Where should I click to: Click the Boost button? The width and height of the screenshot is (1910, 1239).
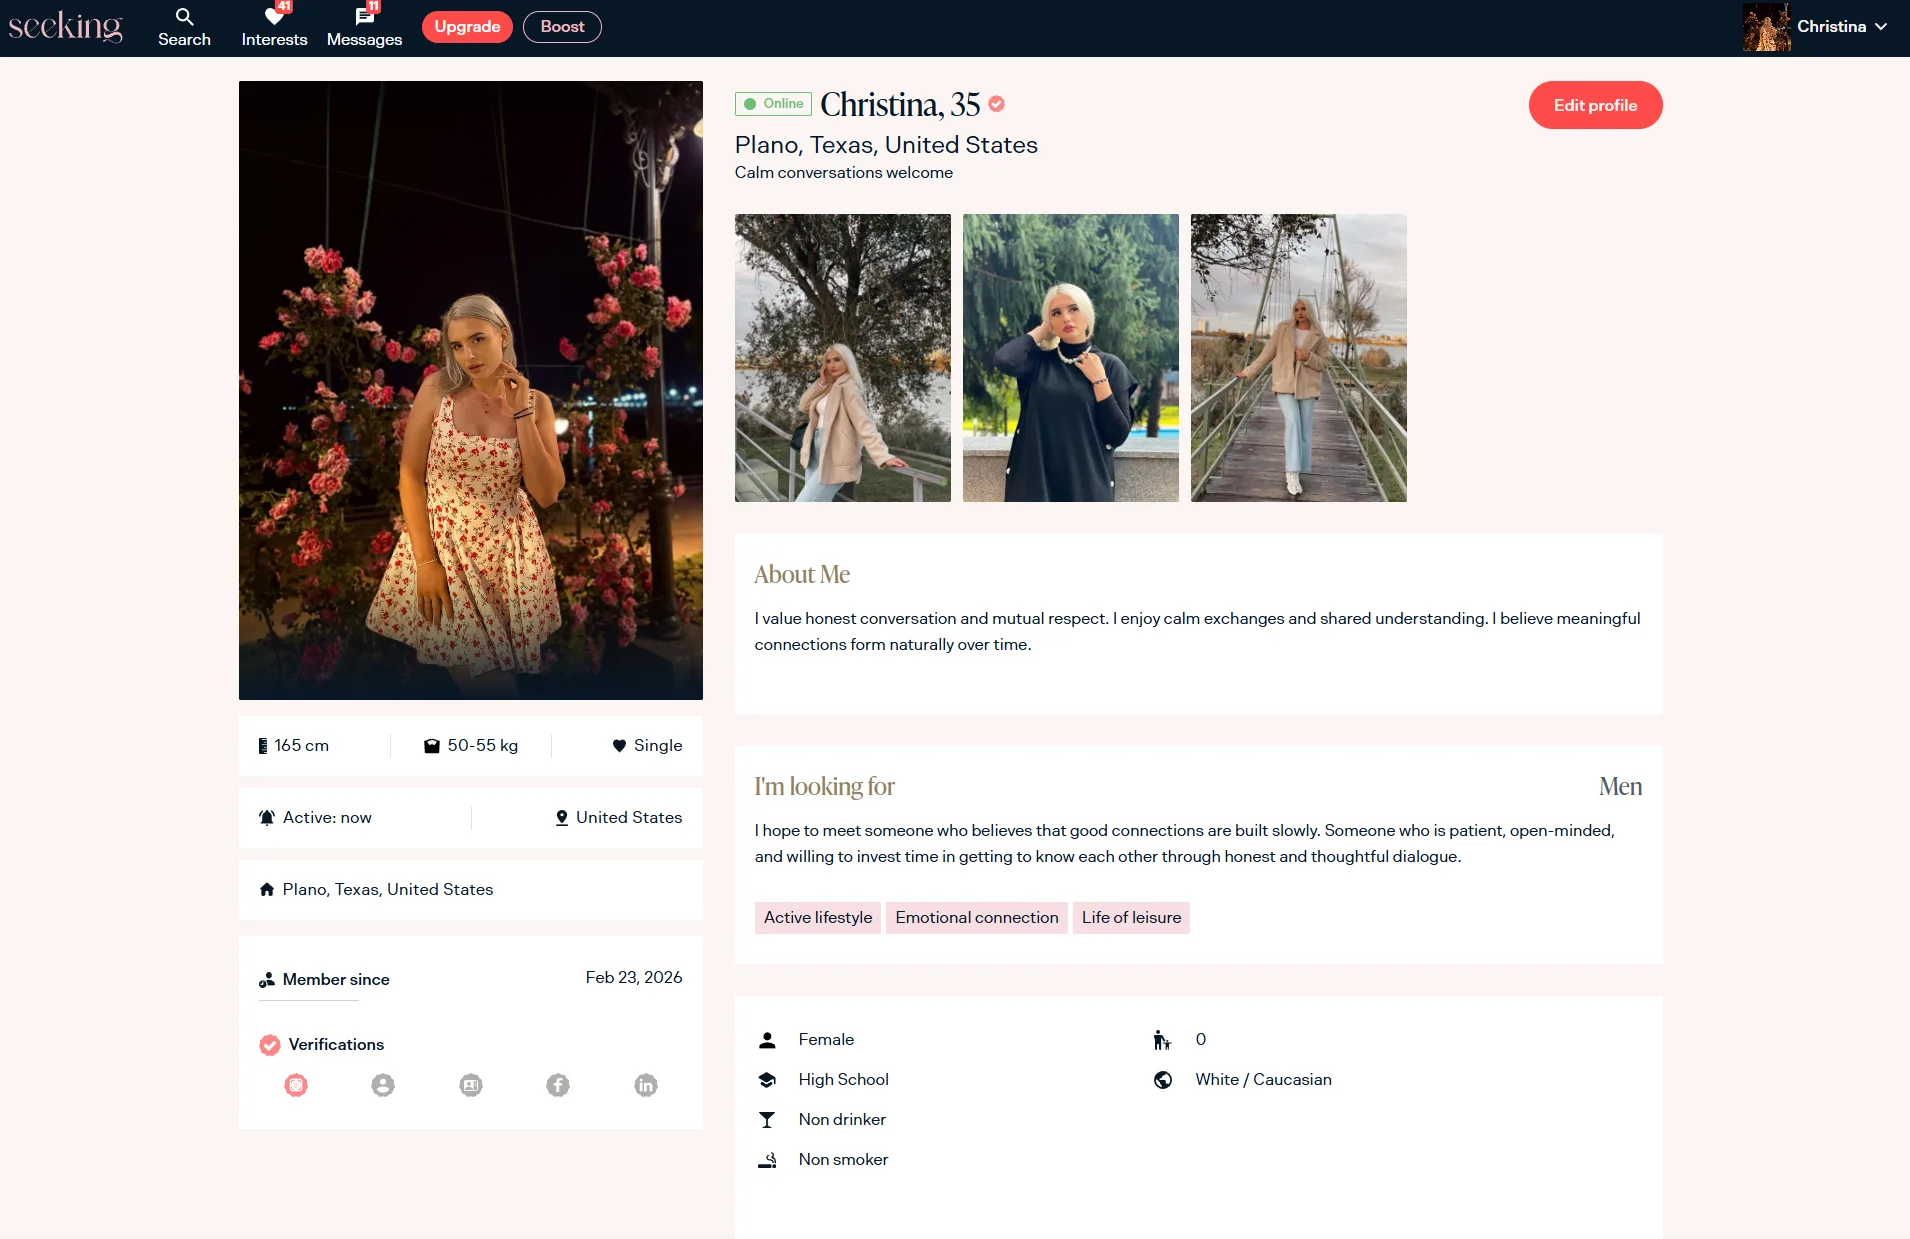pos(562,27)
